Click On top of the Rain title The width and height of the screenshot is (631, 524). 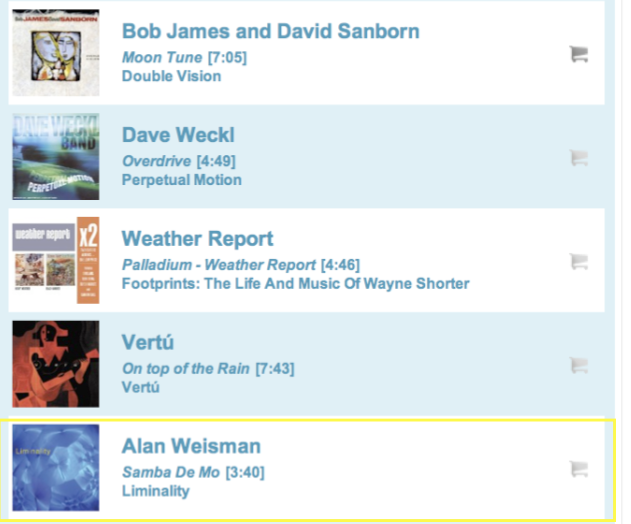coord(185,369)
